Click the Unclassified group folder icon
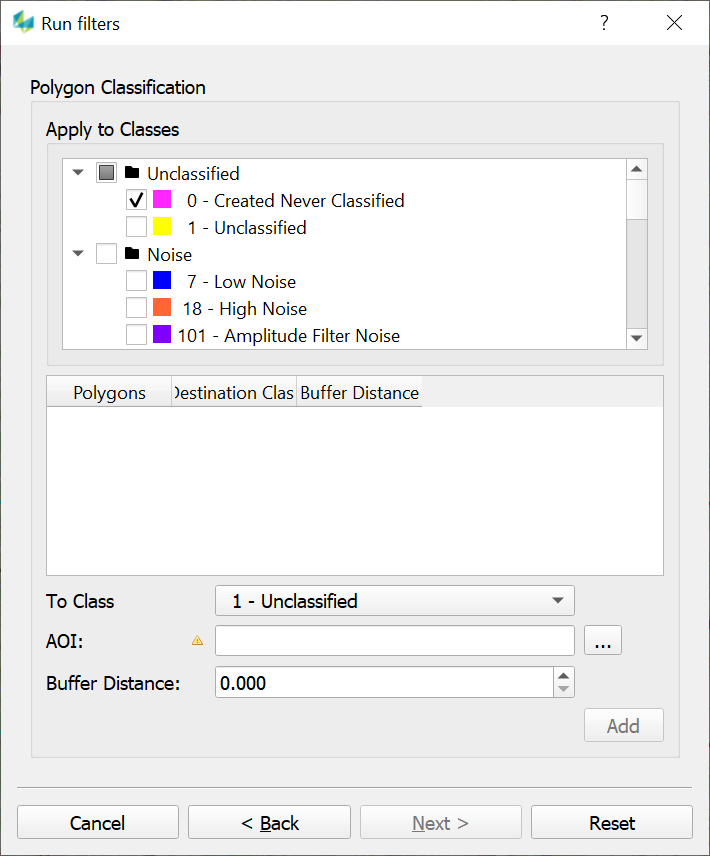 tap(132, 173)
